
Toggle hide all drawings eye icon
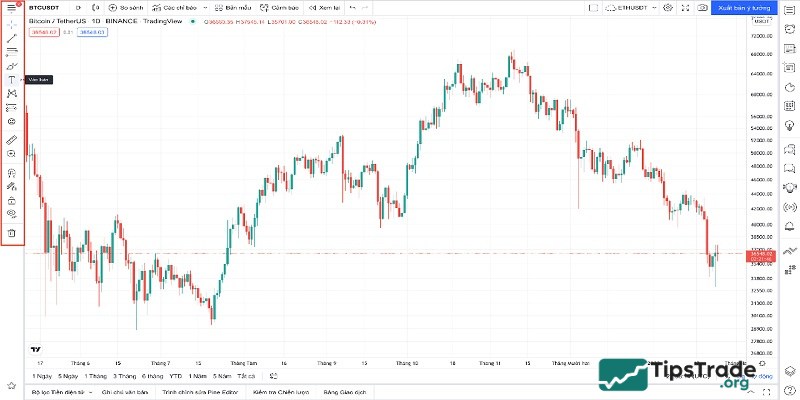[x=11, y=213]
